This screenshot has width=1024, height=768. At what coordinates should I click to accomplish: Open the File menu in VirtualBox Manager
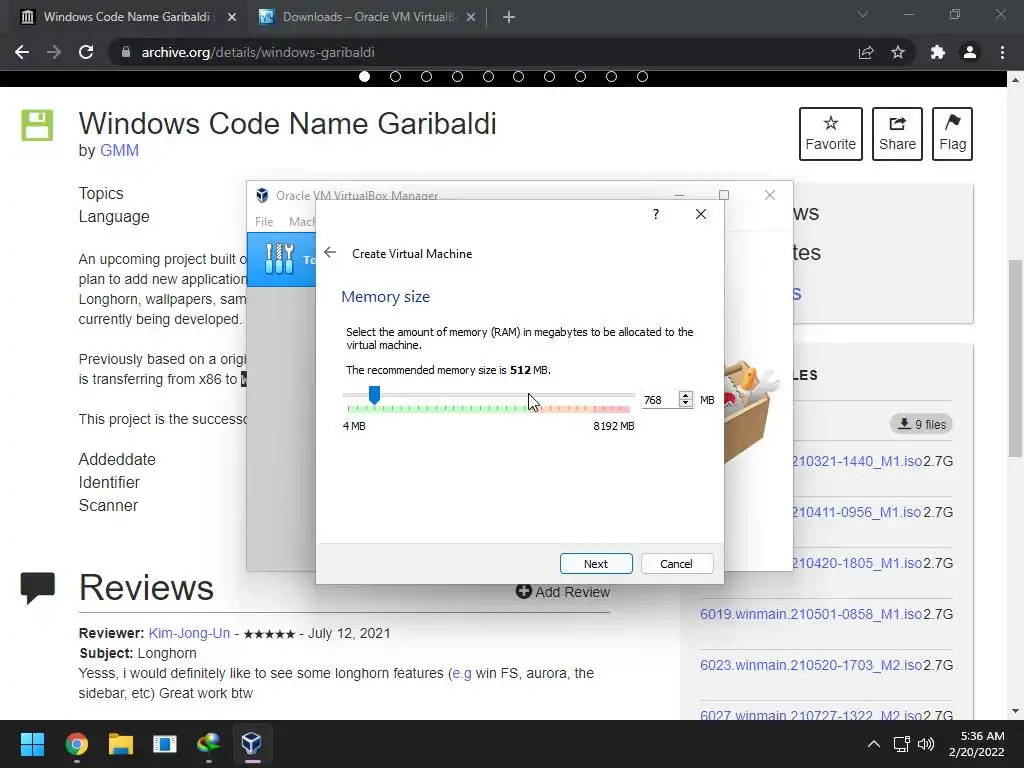(x=264, y=221)
